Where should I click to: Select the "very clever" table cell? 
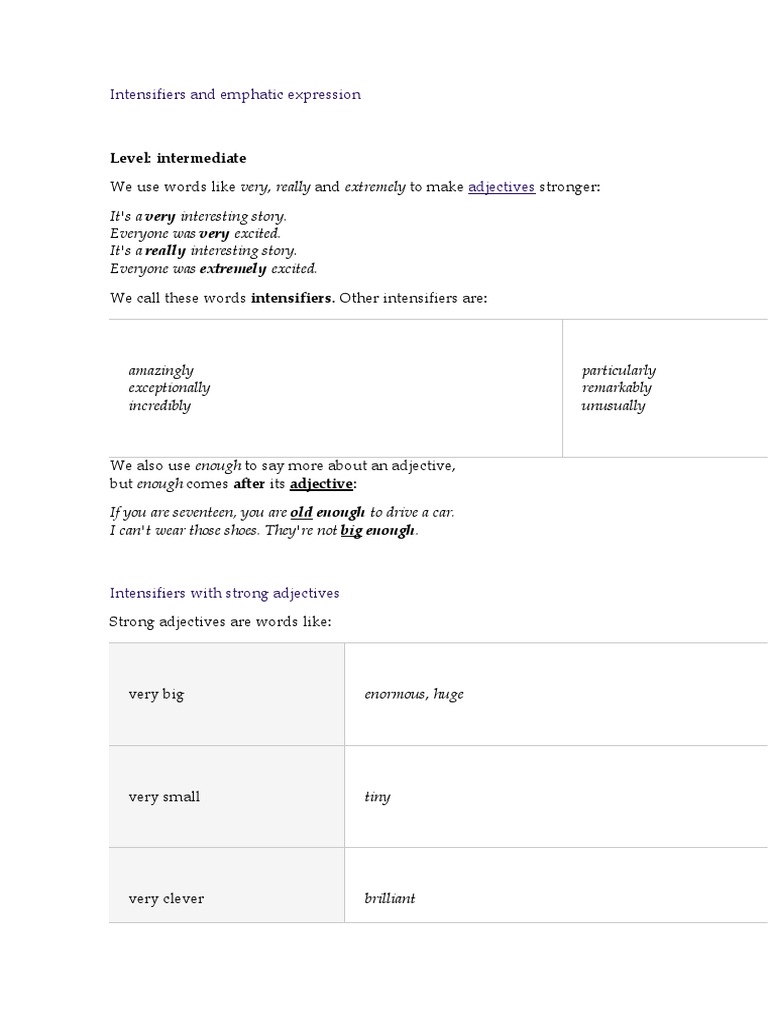tap(166, 898)
